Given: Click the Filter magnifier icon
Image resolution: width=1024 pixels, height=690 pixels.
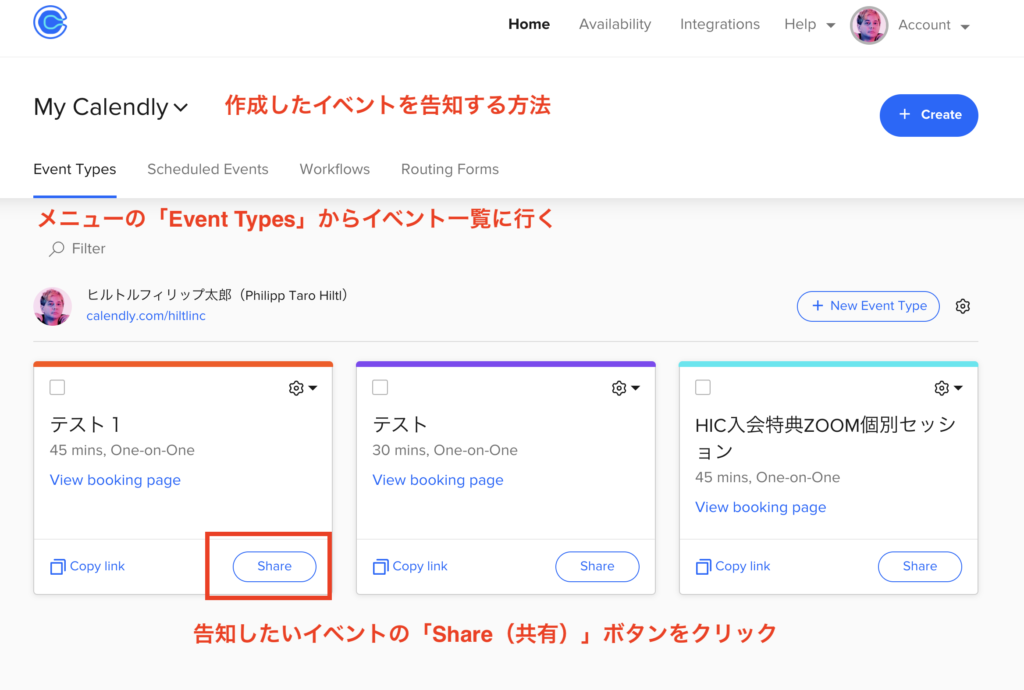Looking at the screenshot, I should [x=57, y=249].
